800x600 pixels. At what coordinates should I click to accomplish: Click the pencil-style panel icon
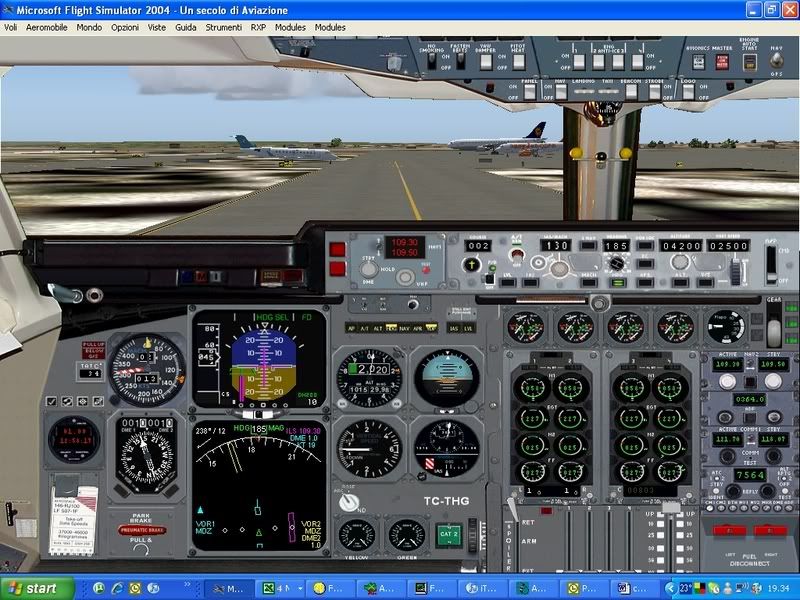click(98, 402)
